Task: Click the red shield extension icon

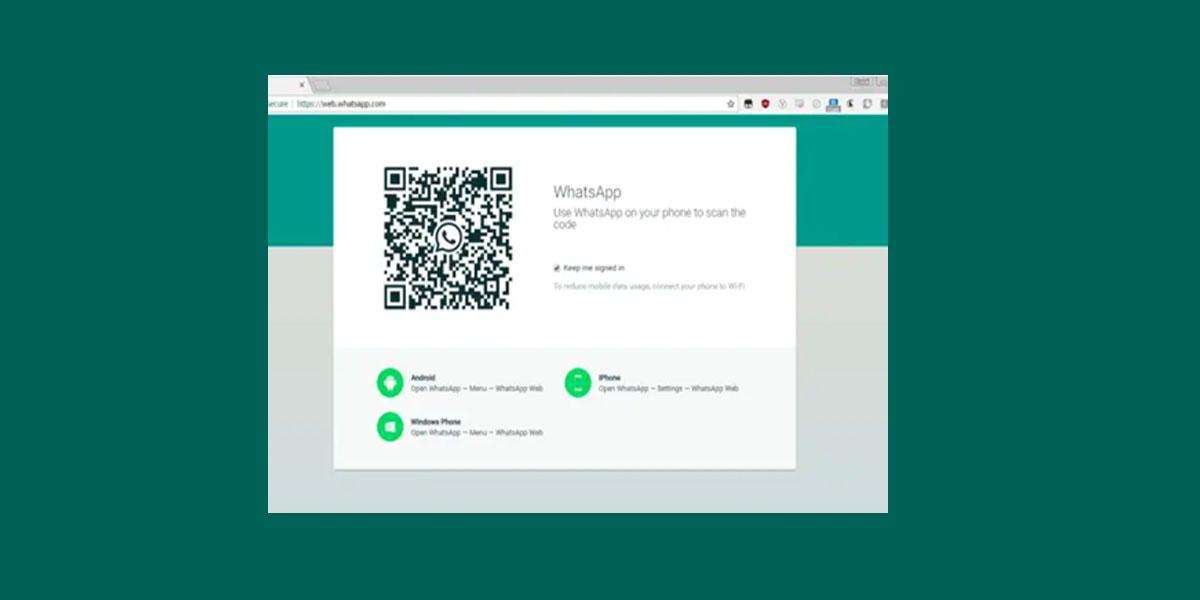Action: coord(765,104)
